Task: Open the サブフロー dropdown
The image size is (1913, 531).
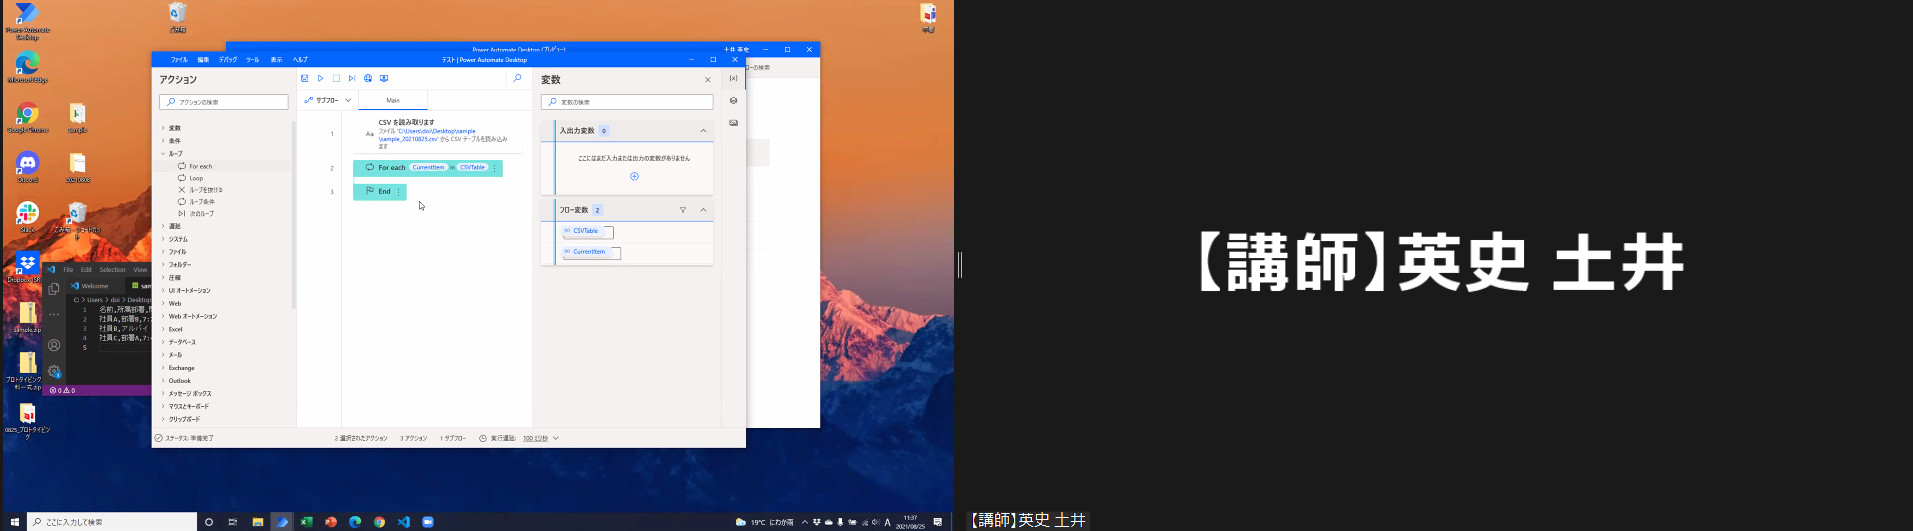Action: 328,100
